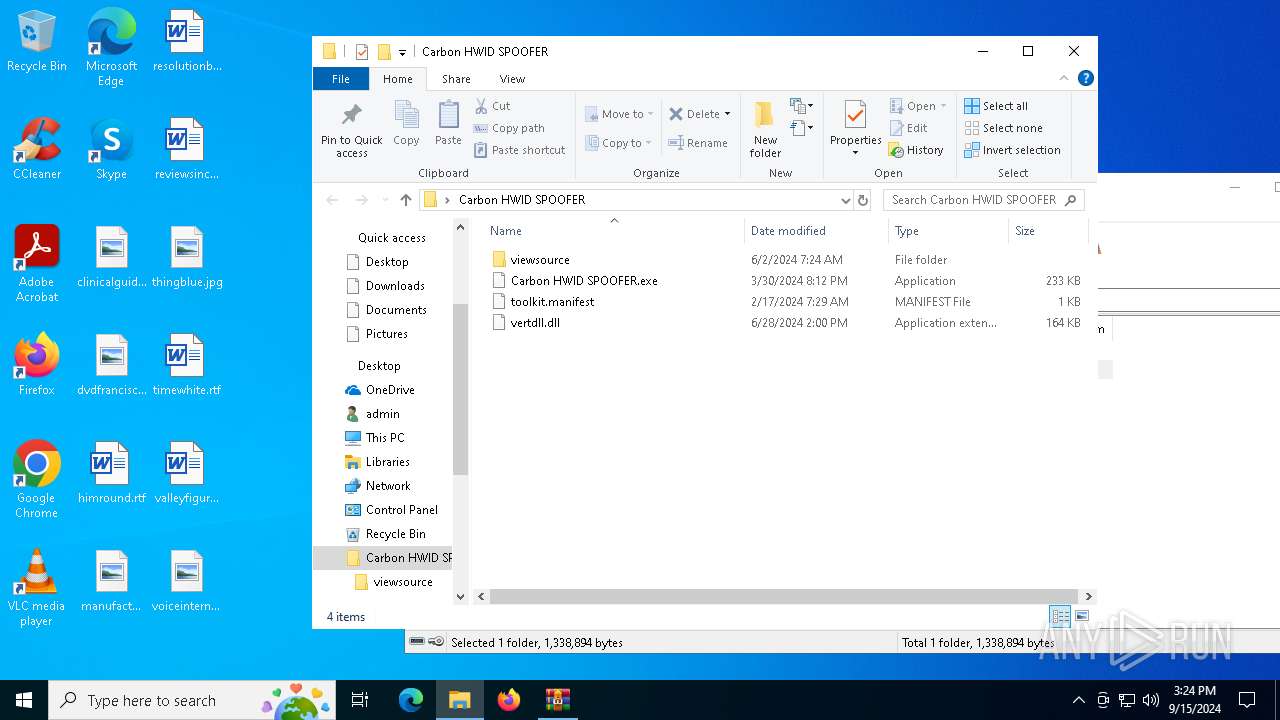Open Google Chrome desktop shortcut
The width and height of the screenshot is (1280, 720).
(36, 480)
